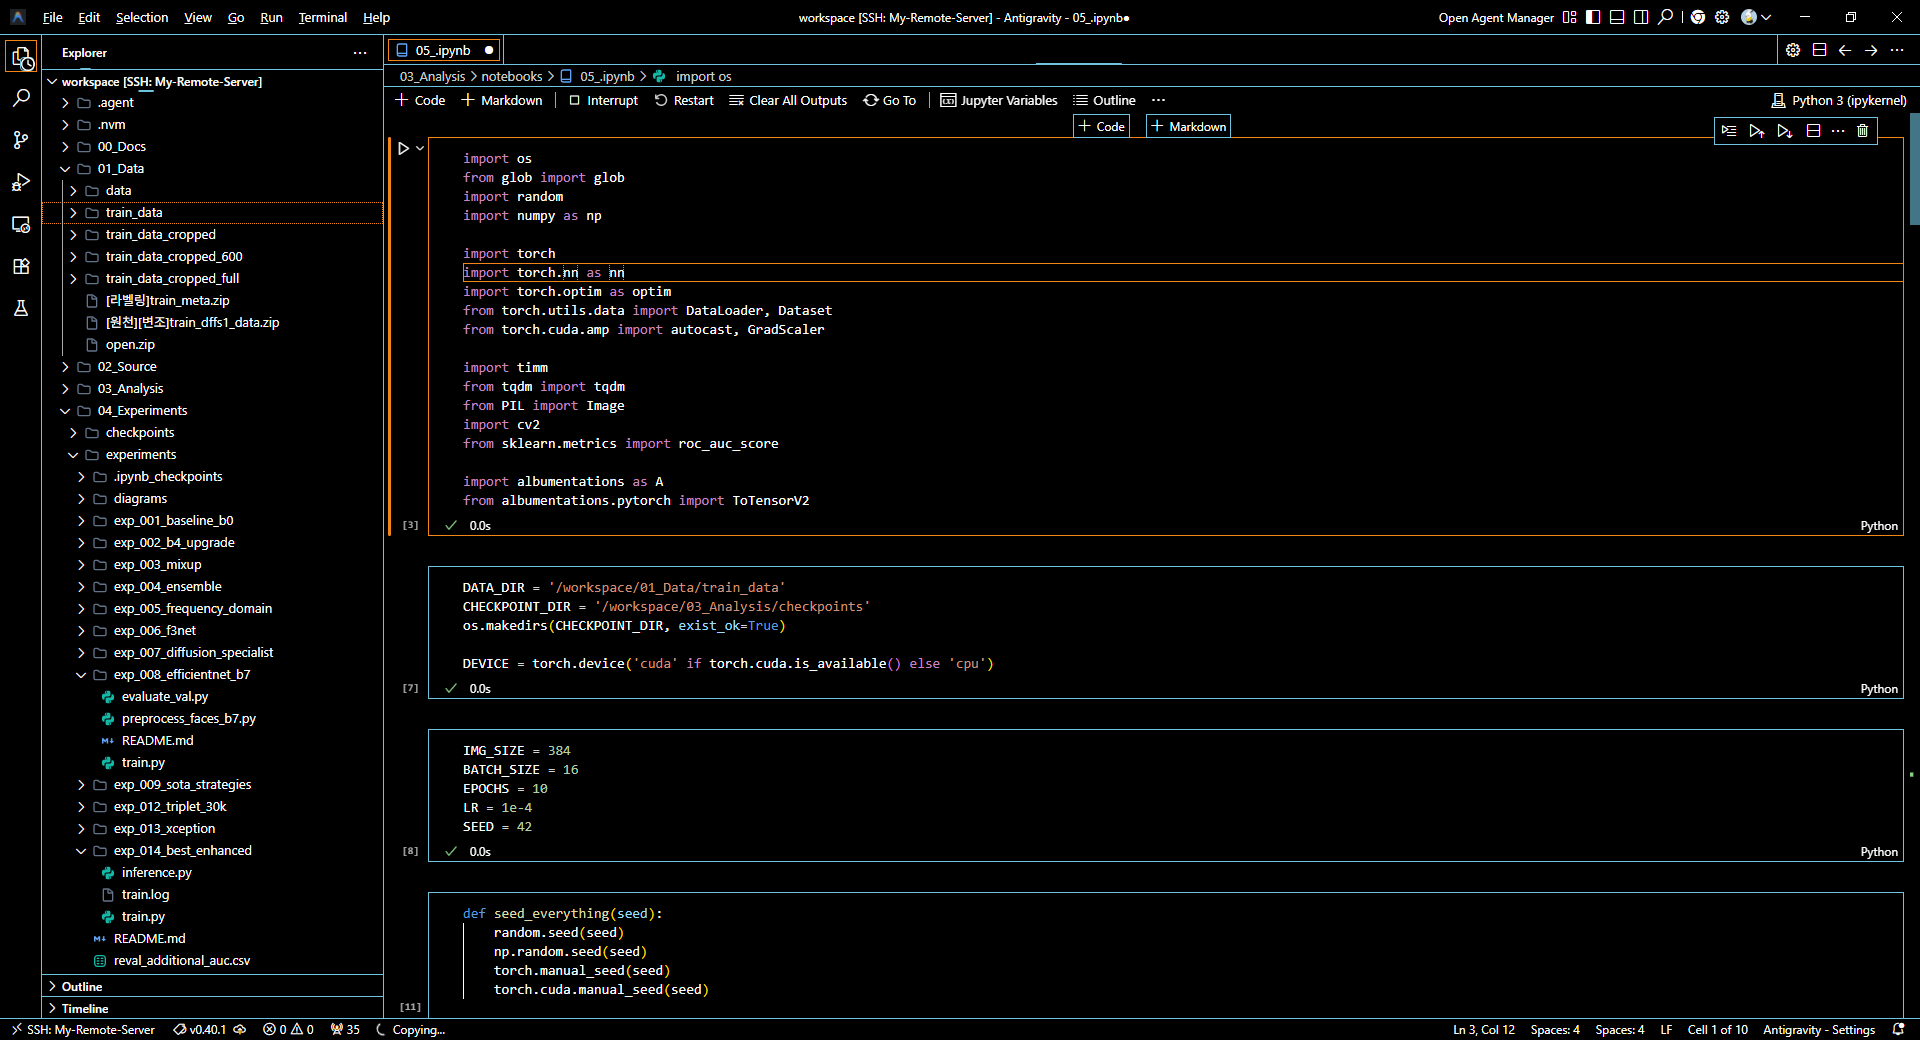Open train.log in exp_014_best_enhanced
Screen dimensions: 1920x1040
145,894
